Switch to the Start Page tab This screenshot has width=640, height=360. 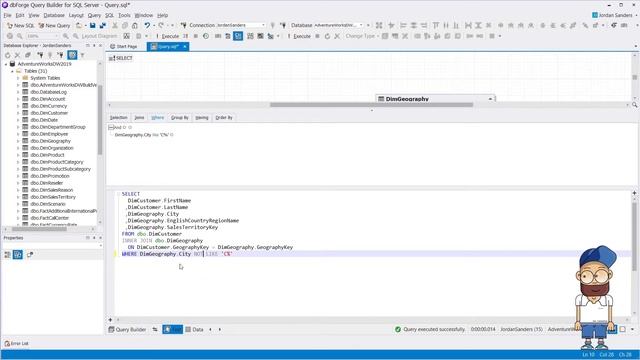point(124,47)
